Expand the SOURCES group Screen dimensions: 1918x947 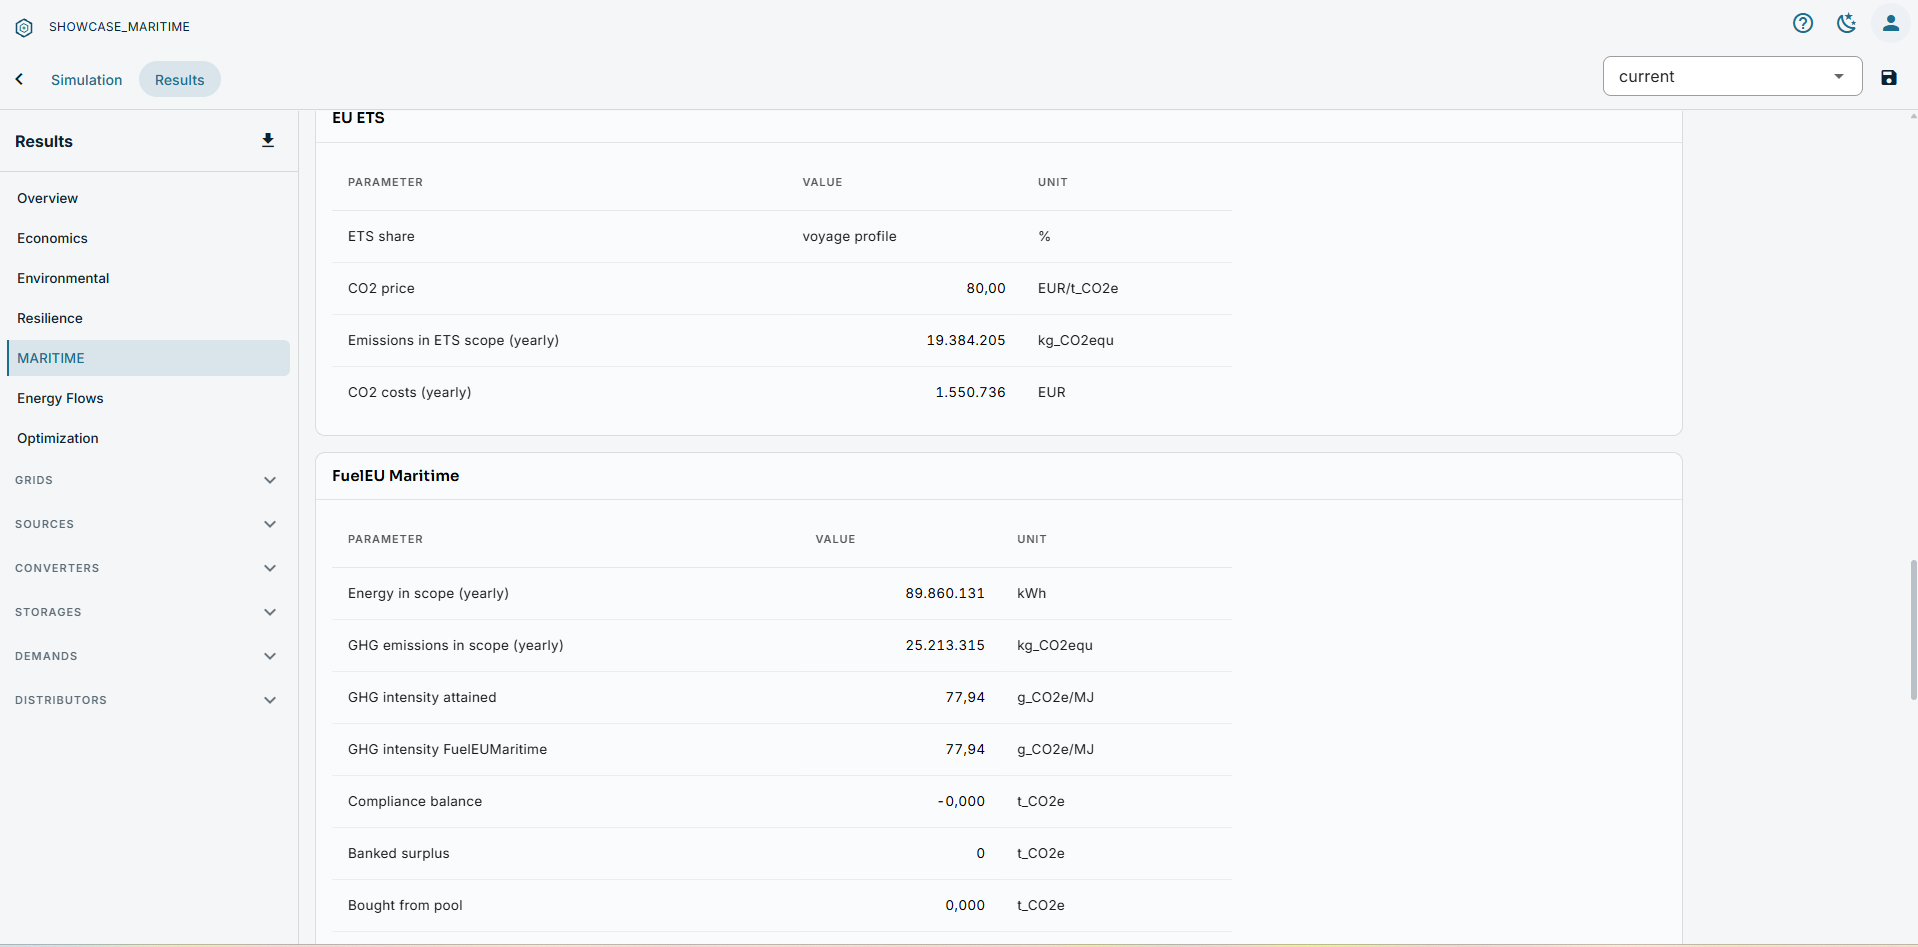click(x=146, y=524)
